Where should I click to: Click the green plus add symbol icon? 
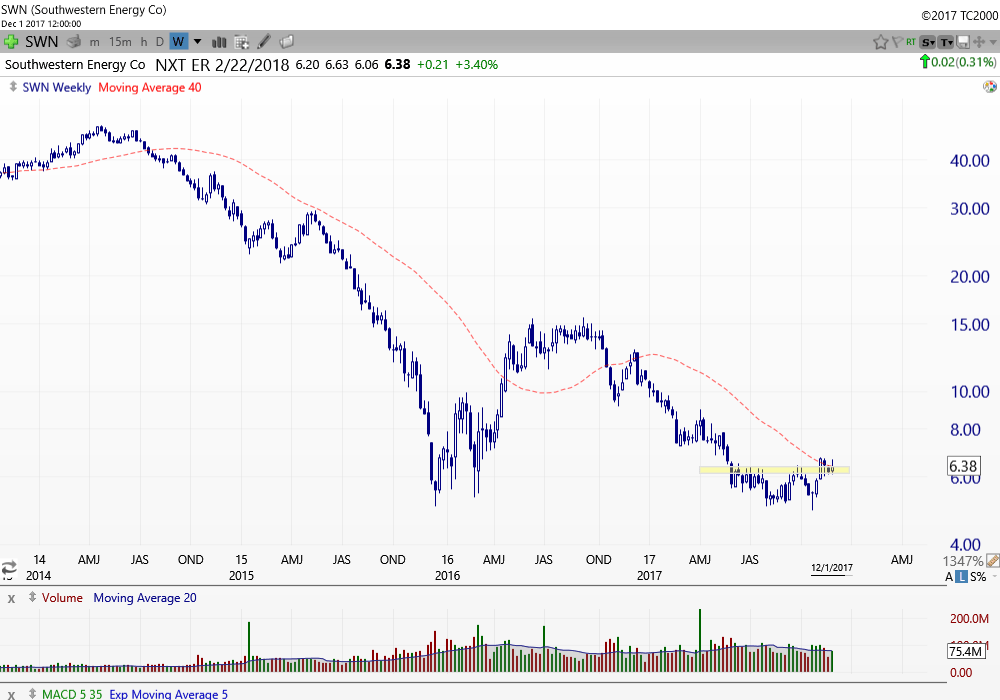click(11, 42)
